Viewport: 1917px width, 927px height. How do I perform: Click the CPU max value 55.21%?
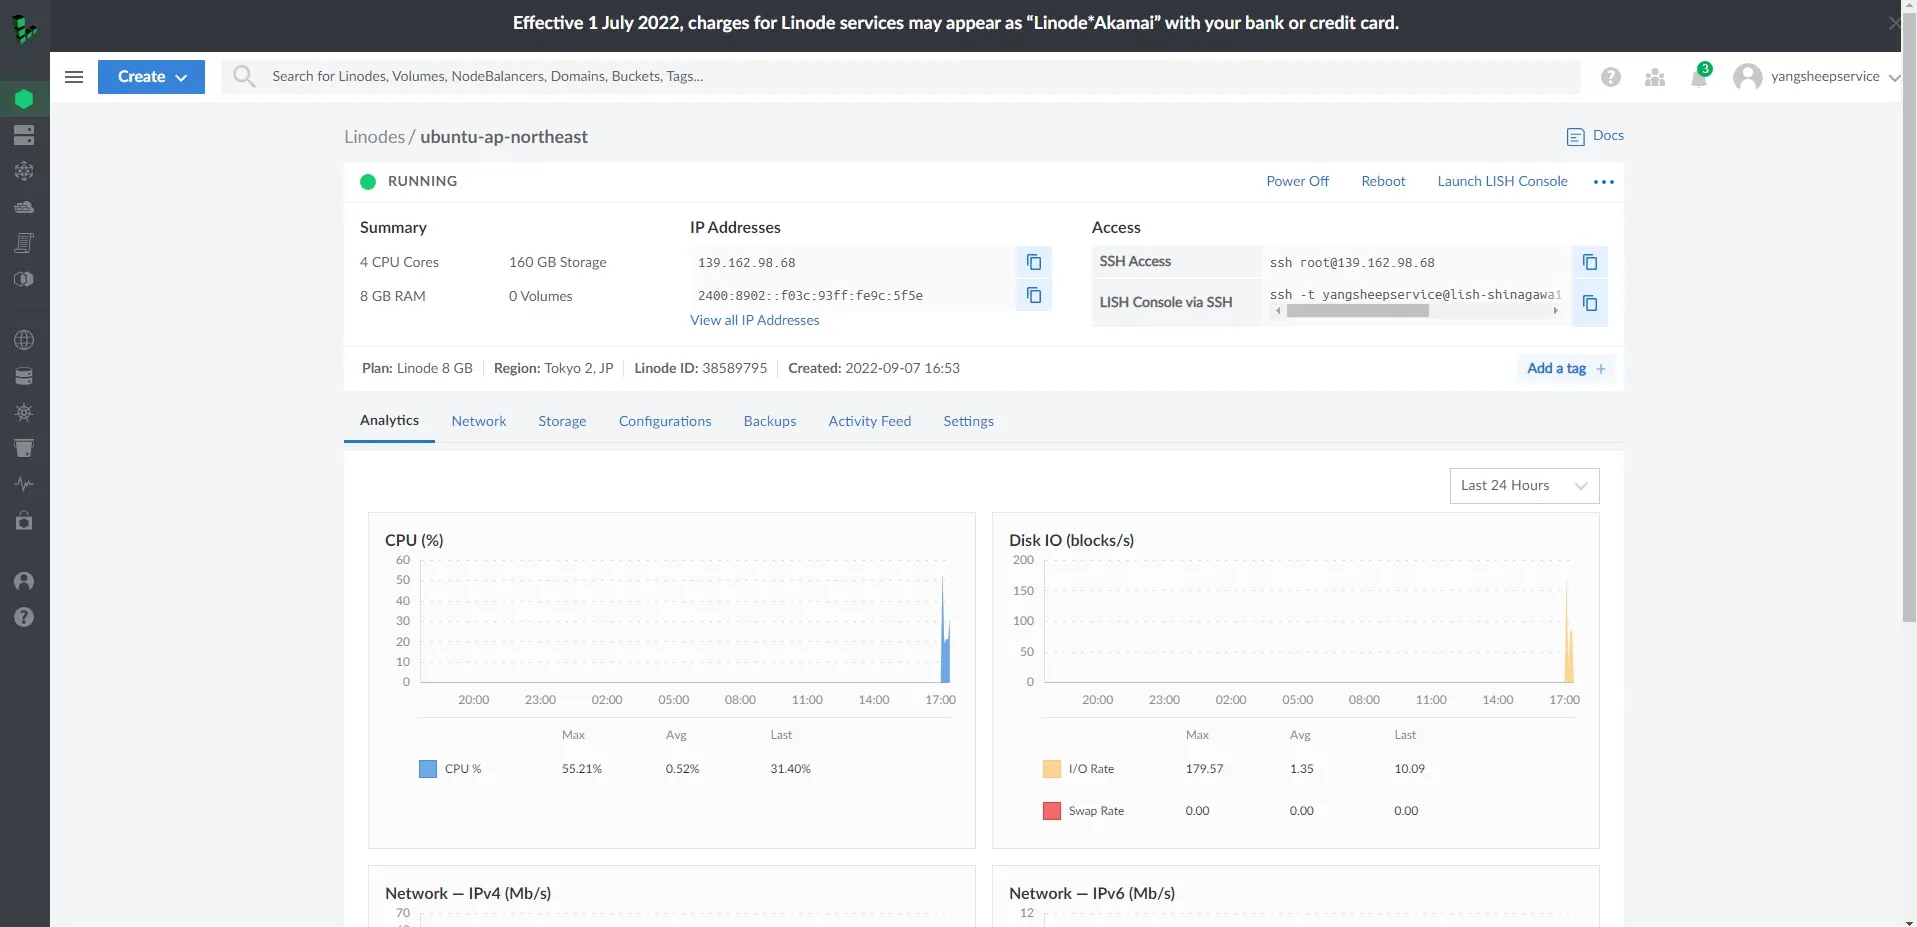point(582,769)
